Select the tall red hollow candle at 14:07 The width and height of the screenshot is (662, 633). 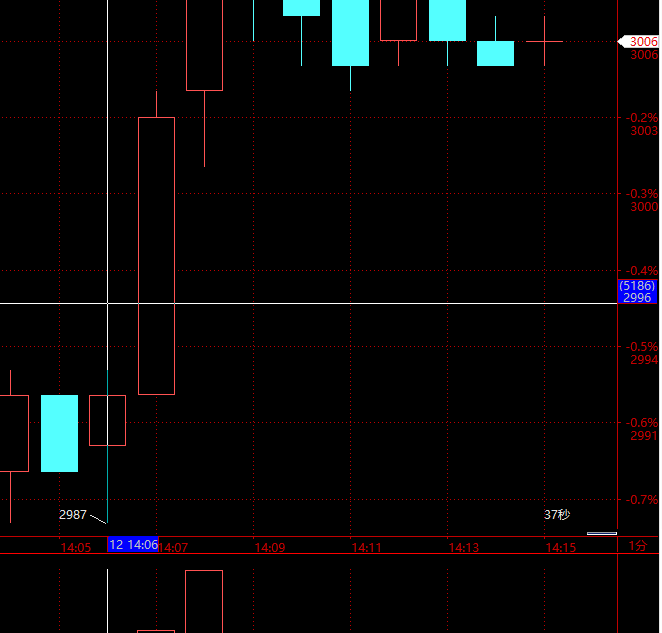click(x=156, y=256)
